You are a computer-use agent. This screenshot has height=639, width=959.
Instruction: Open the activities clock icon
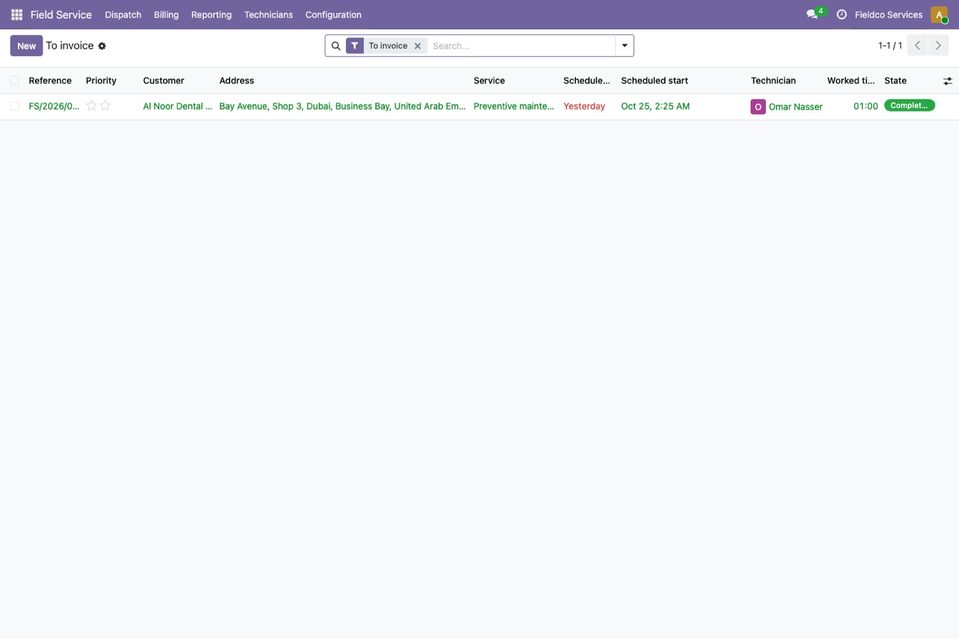(x=842, y=15)
